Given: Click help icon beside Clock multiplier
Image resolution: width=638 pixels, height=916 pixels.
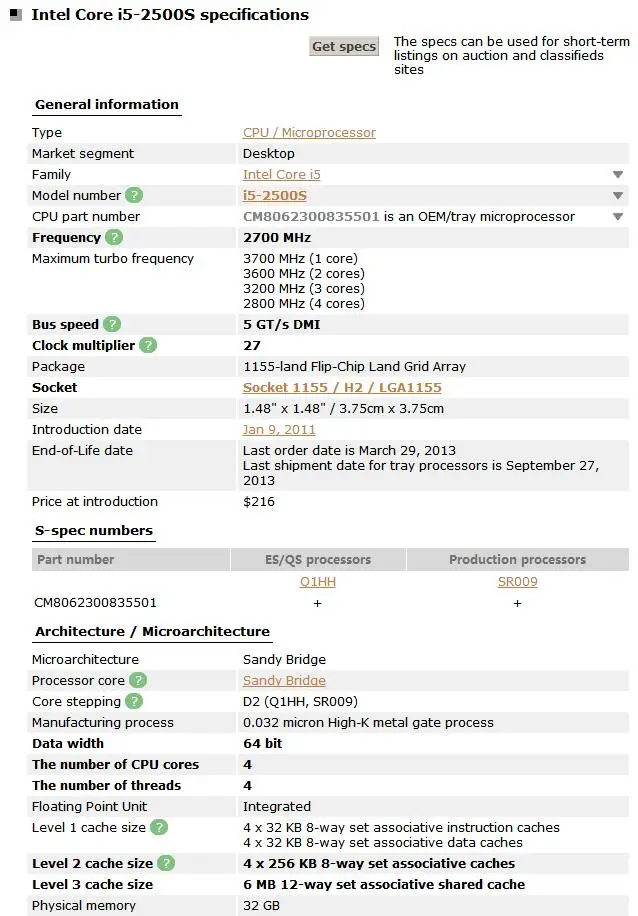Looking at the screenshot, I should pyautogui.click(x=148, y=346).
